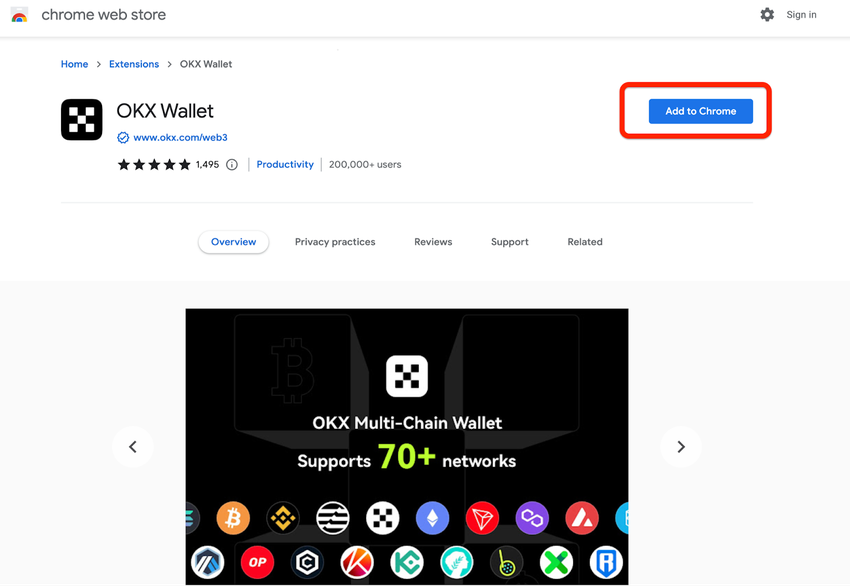The height and width of the screenshot is (586, 850).
Task: Click the OKX chain checkered icon
Action: pos(383,518)
